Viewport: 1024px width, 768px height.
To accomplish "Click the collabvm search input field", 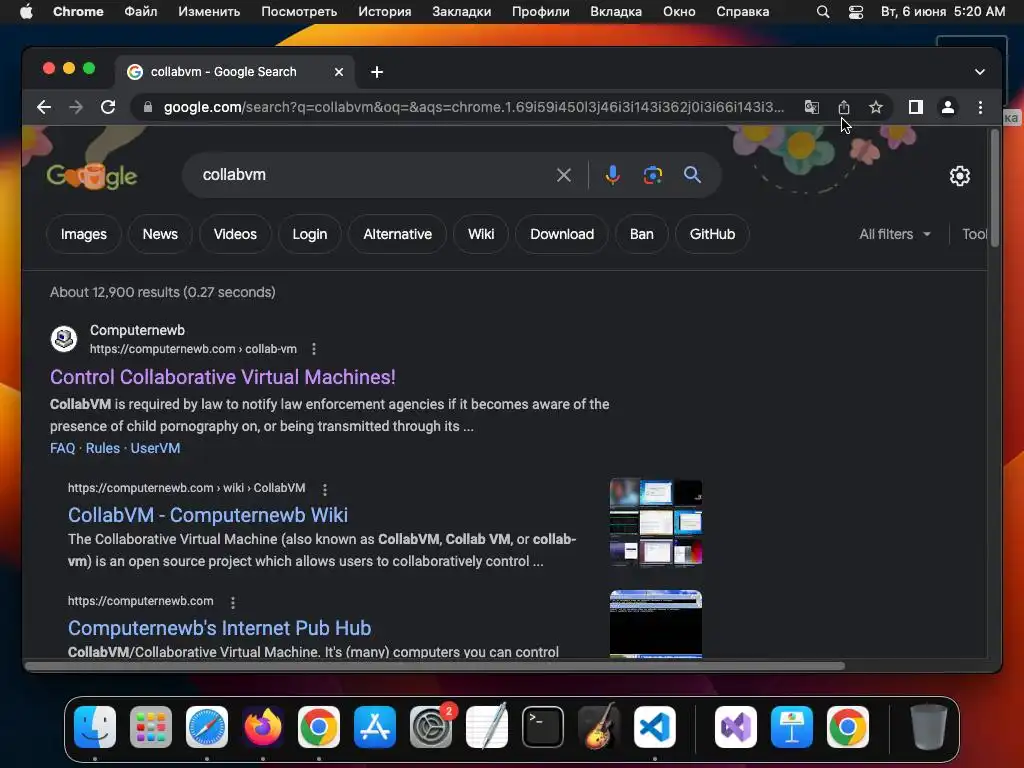I will pyautogui.click(x=372, y=175).
